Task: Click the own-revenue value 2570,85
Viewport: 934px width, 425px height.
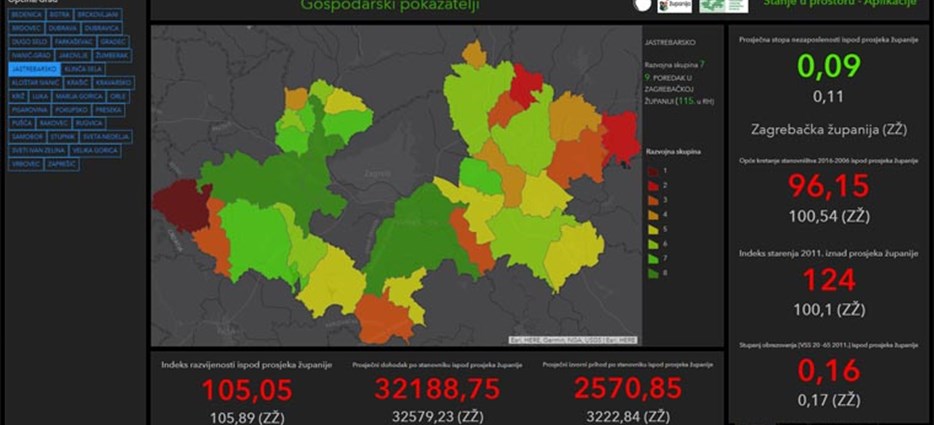Action: click(628, 389)
